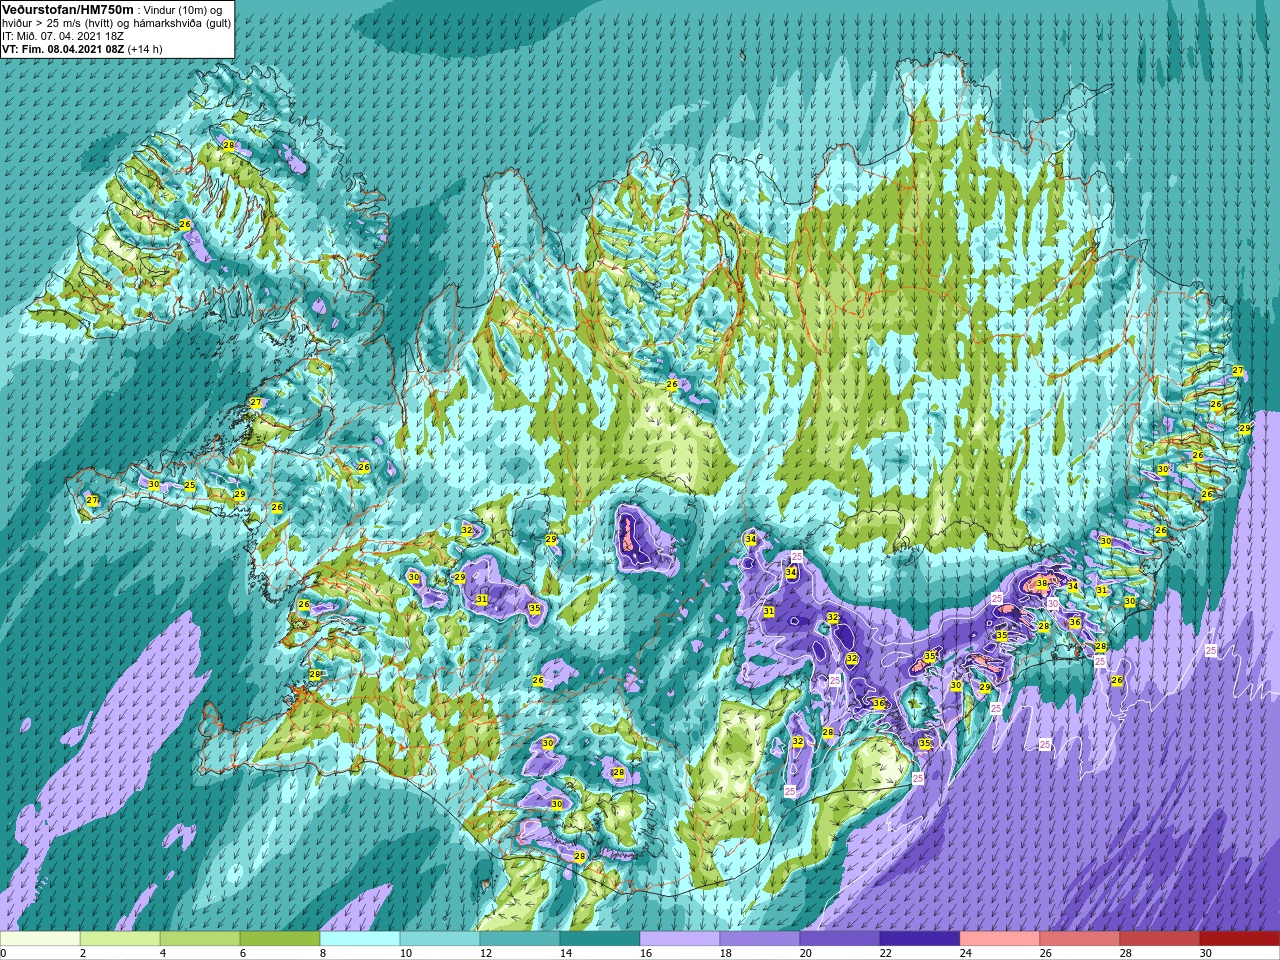The width and height of the screenshot is (1280, 960).
Task: Click the legend scale value "0"
Action: click(x=4, y=953)
